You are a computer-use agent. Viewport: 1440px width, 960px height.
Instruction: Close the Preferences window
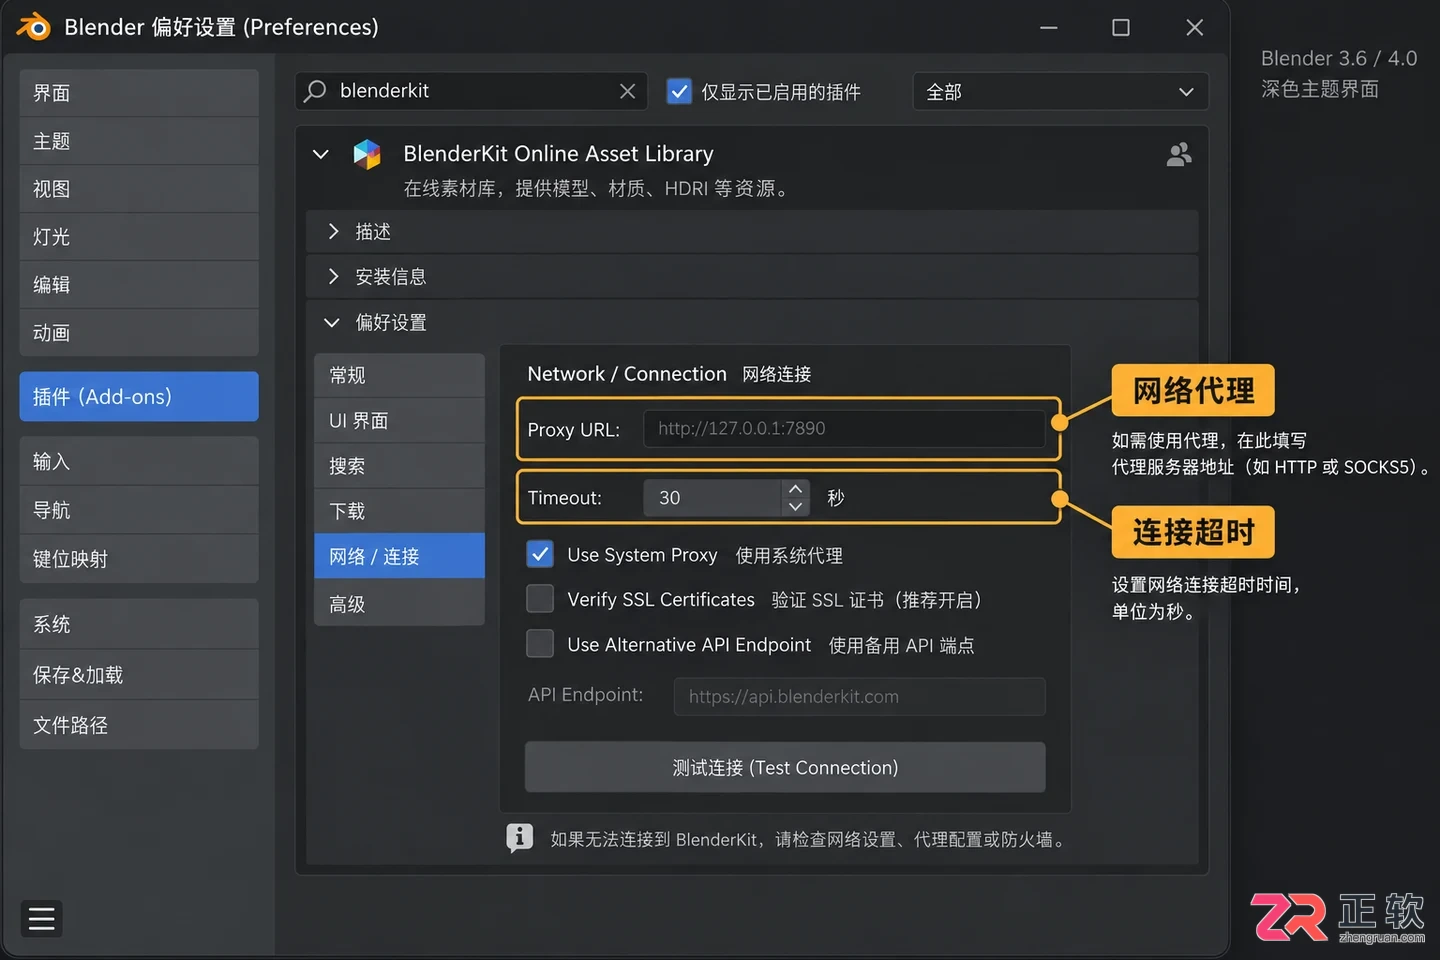click(x=1194, y=27)
